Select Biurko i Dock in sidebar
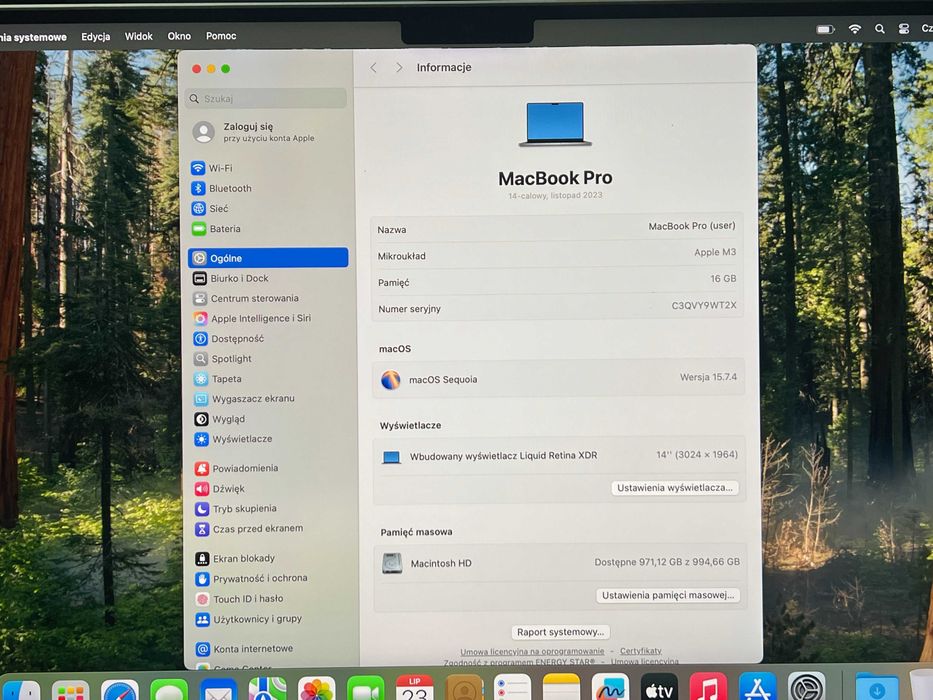 231,278
